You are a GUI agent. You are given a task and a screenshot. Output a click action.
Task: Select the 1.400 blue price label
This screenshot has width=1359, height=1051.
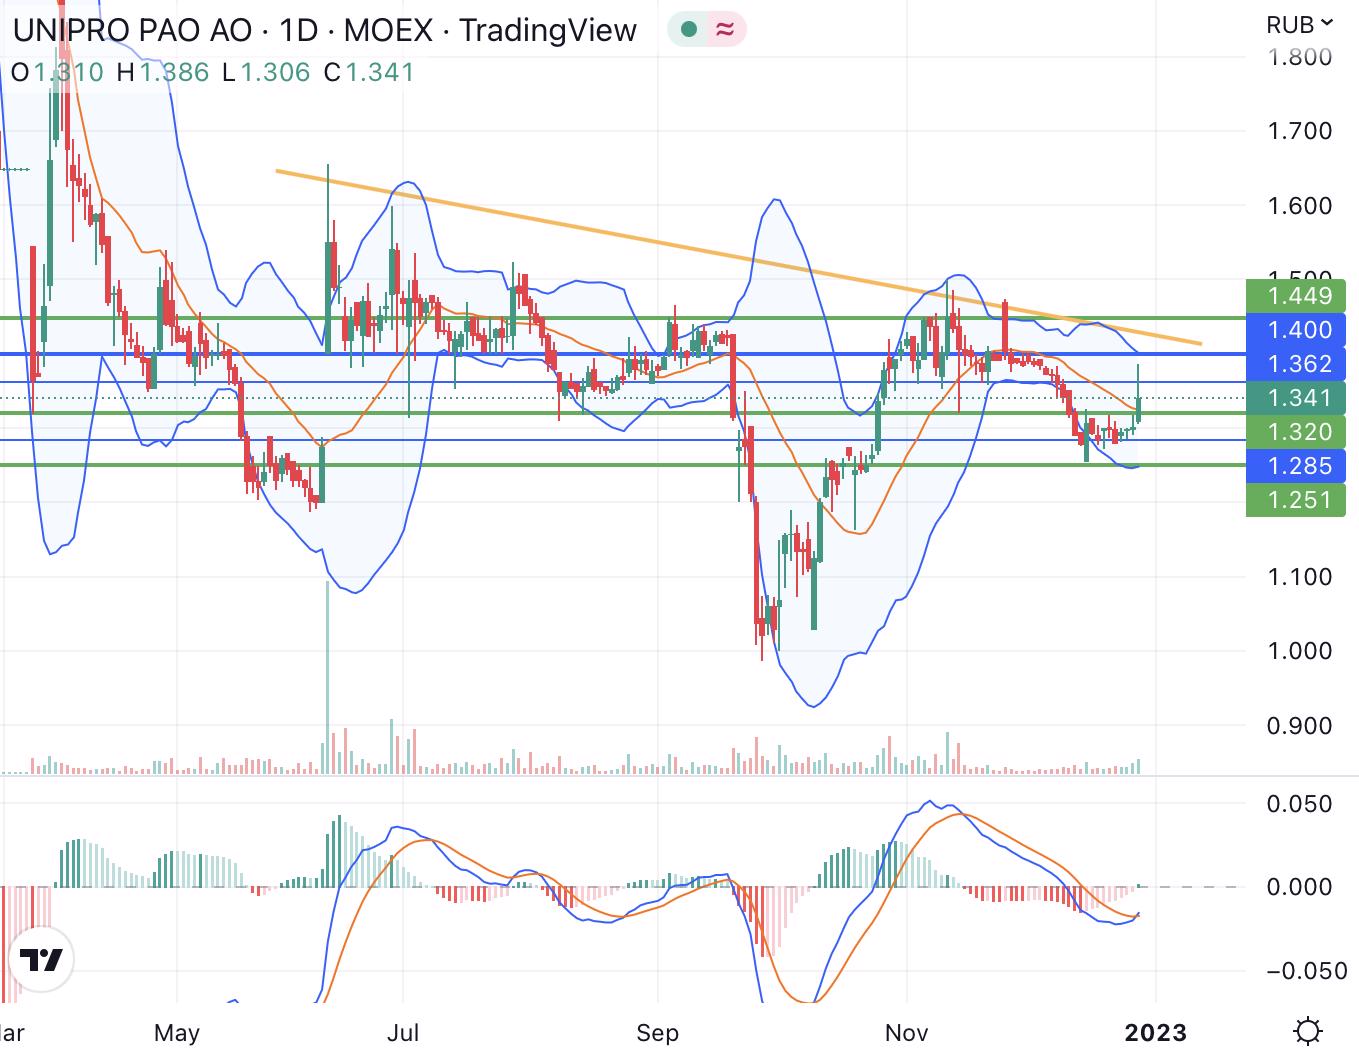1296,329
